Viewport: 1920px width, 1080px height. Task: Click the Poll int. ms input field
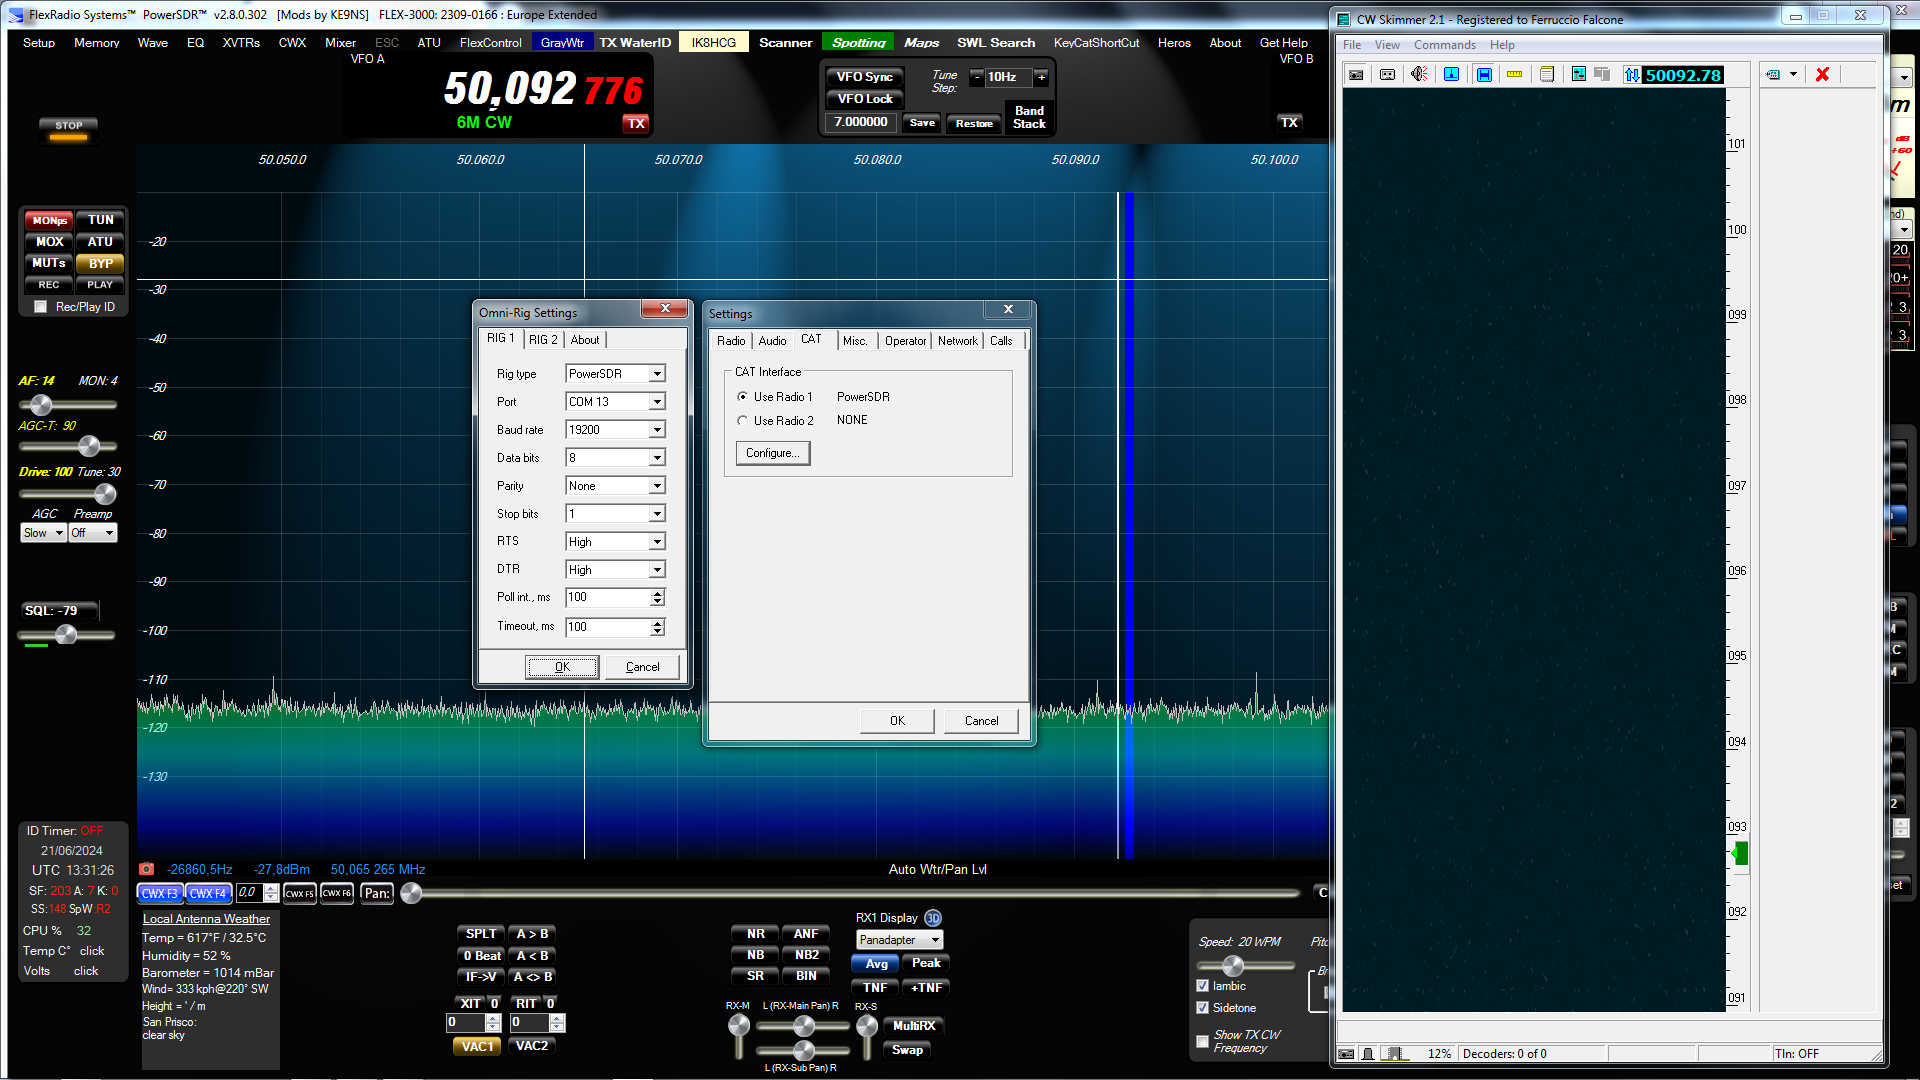coord(608,597)
